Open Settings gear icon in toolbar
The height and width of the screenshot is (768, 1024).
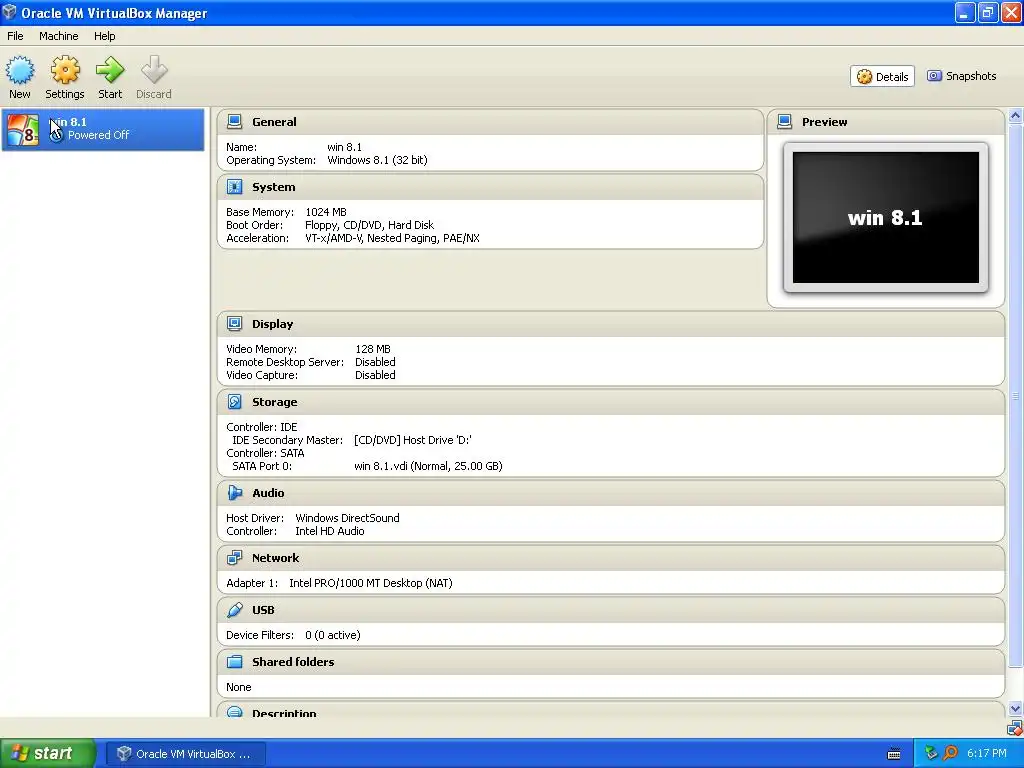click(x=65, y=70)
